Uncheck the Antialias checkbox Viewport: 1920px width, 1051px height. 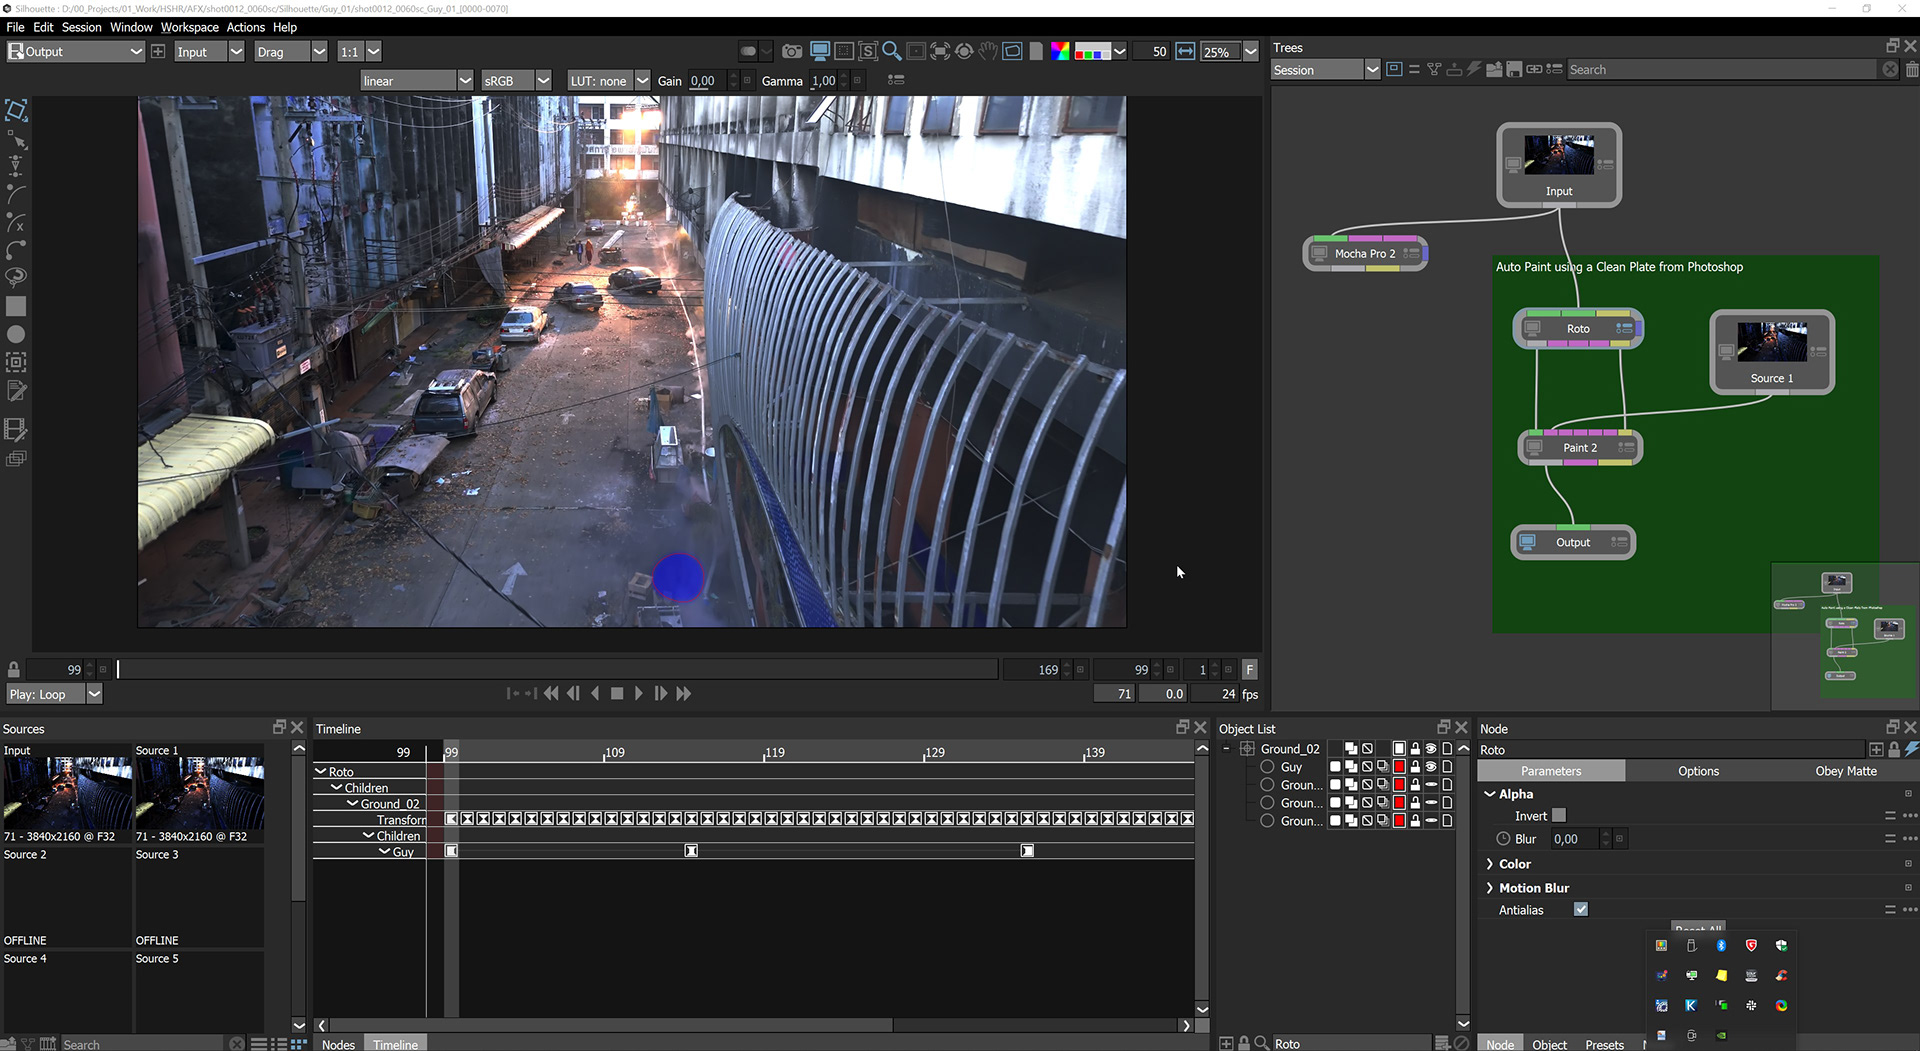pos(1581,909)
